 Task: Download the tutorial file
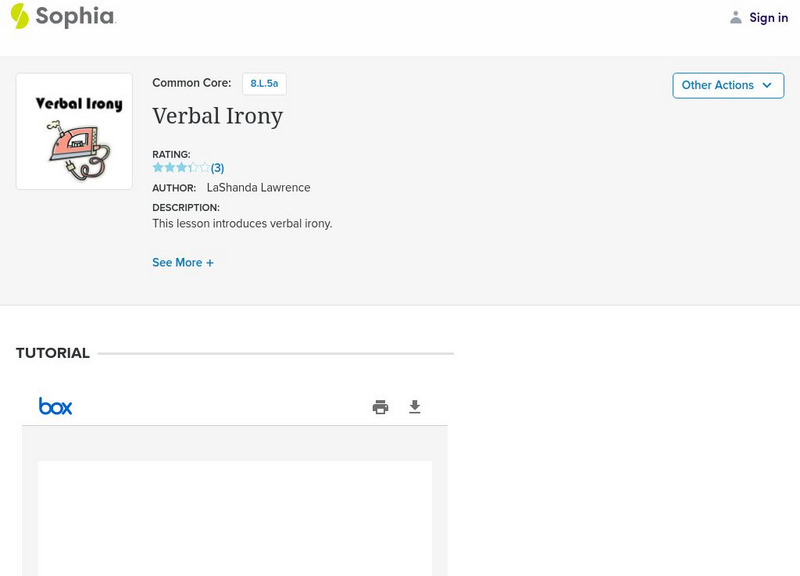415,407
